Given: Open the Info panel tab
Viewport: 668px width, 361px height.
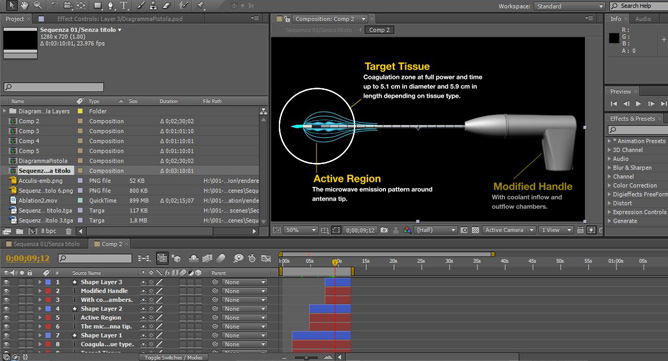Looking at the screenshot, I should [616, 19].
